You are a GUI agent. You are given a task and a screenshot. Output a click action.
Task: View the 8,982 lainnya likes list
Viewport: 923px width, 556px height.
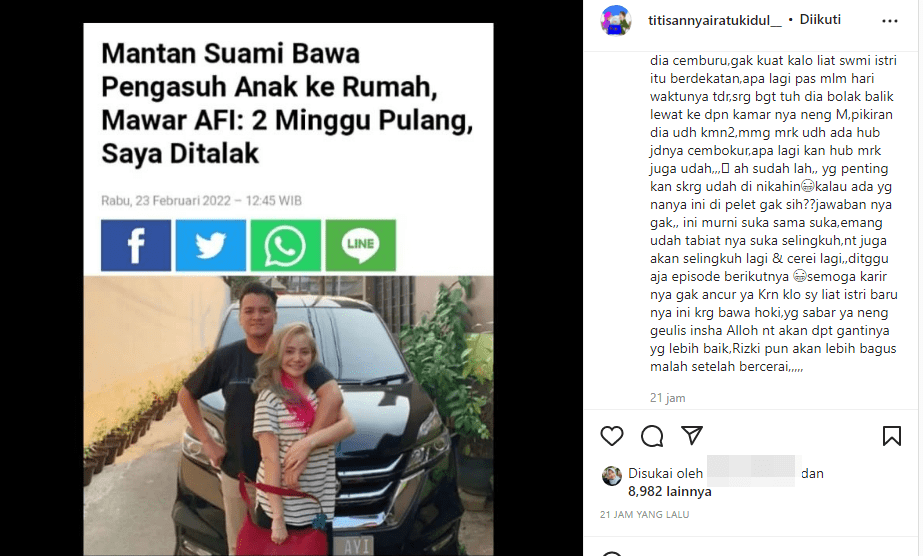pyautogui.click(x=669, y=491)
